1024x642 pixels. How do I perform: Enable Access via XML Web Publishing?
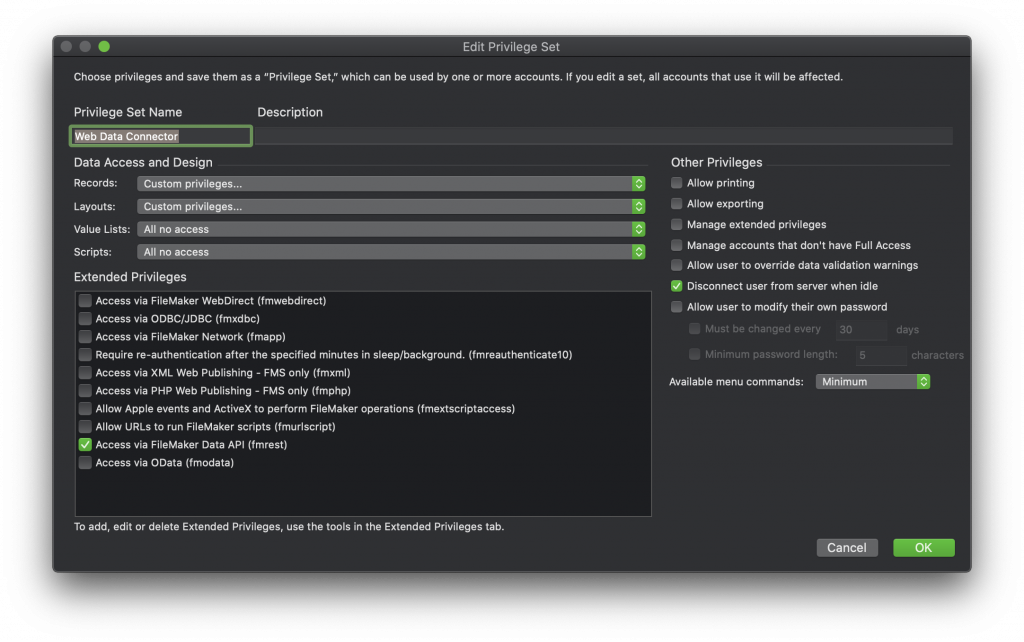[85, 371]
